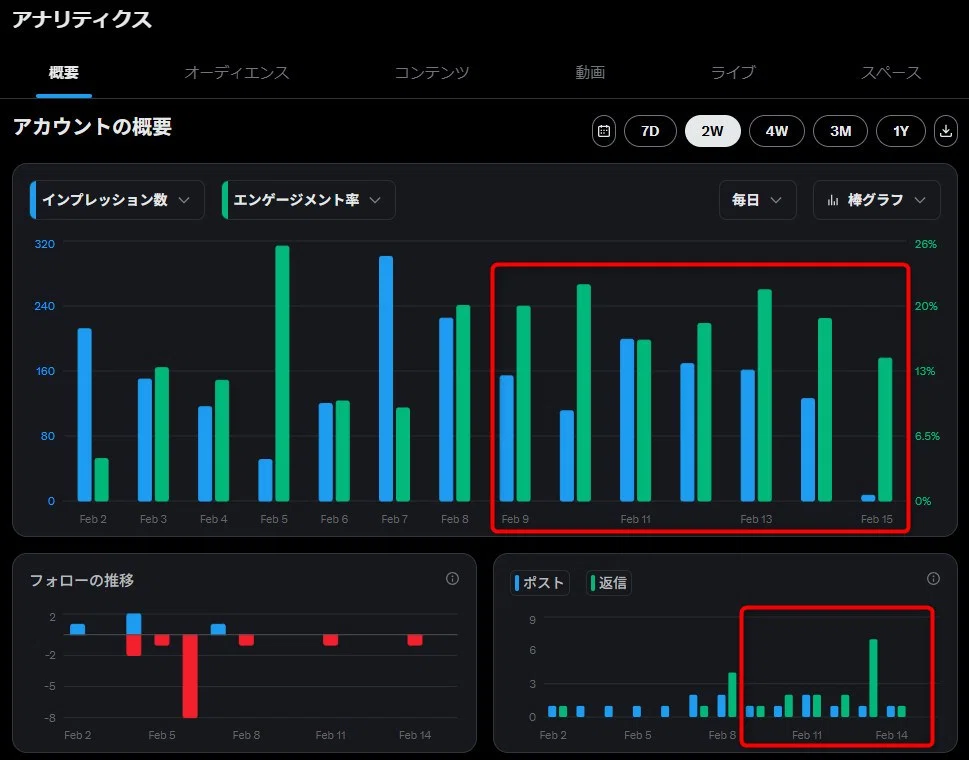Switch to the 動画 tab
Image resolution: width=969 pixels, height=760 pixels.
pos(590,72)
